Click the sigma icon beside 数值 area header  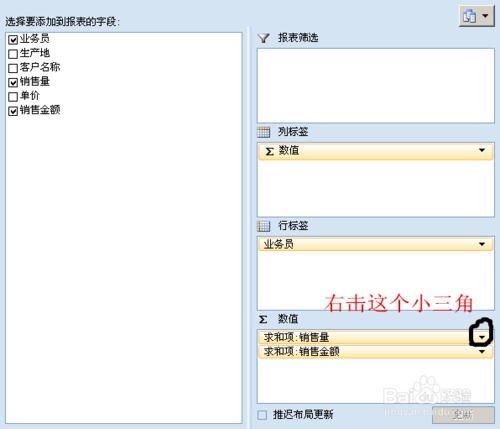pos(263,320)
